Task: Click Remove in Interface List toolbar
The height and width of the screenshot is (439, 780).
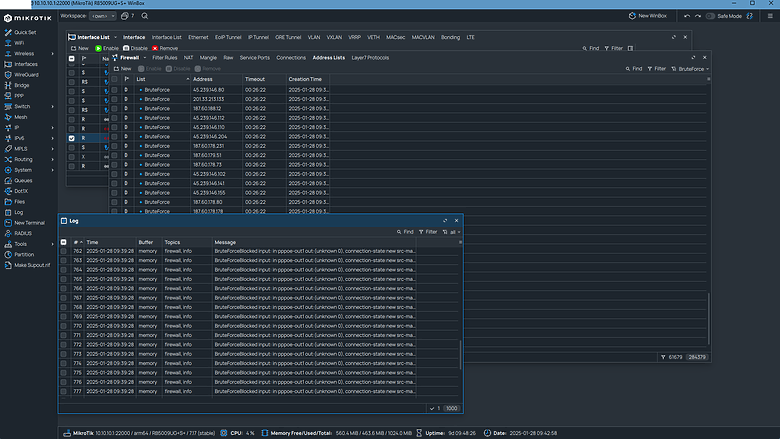Action: (165, 48)
